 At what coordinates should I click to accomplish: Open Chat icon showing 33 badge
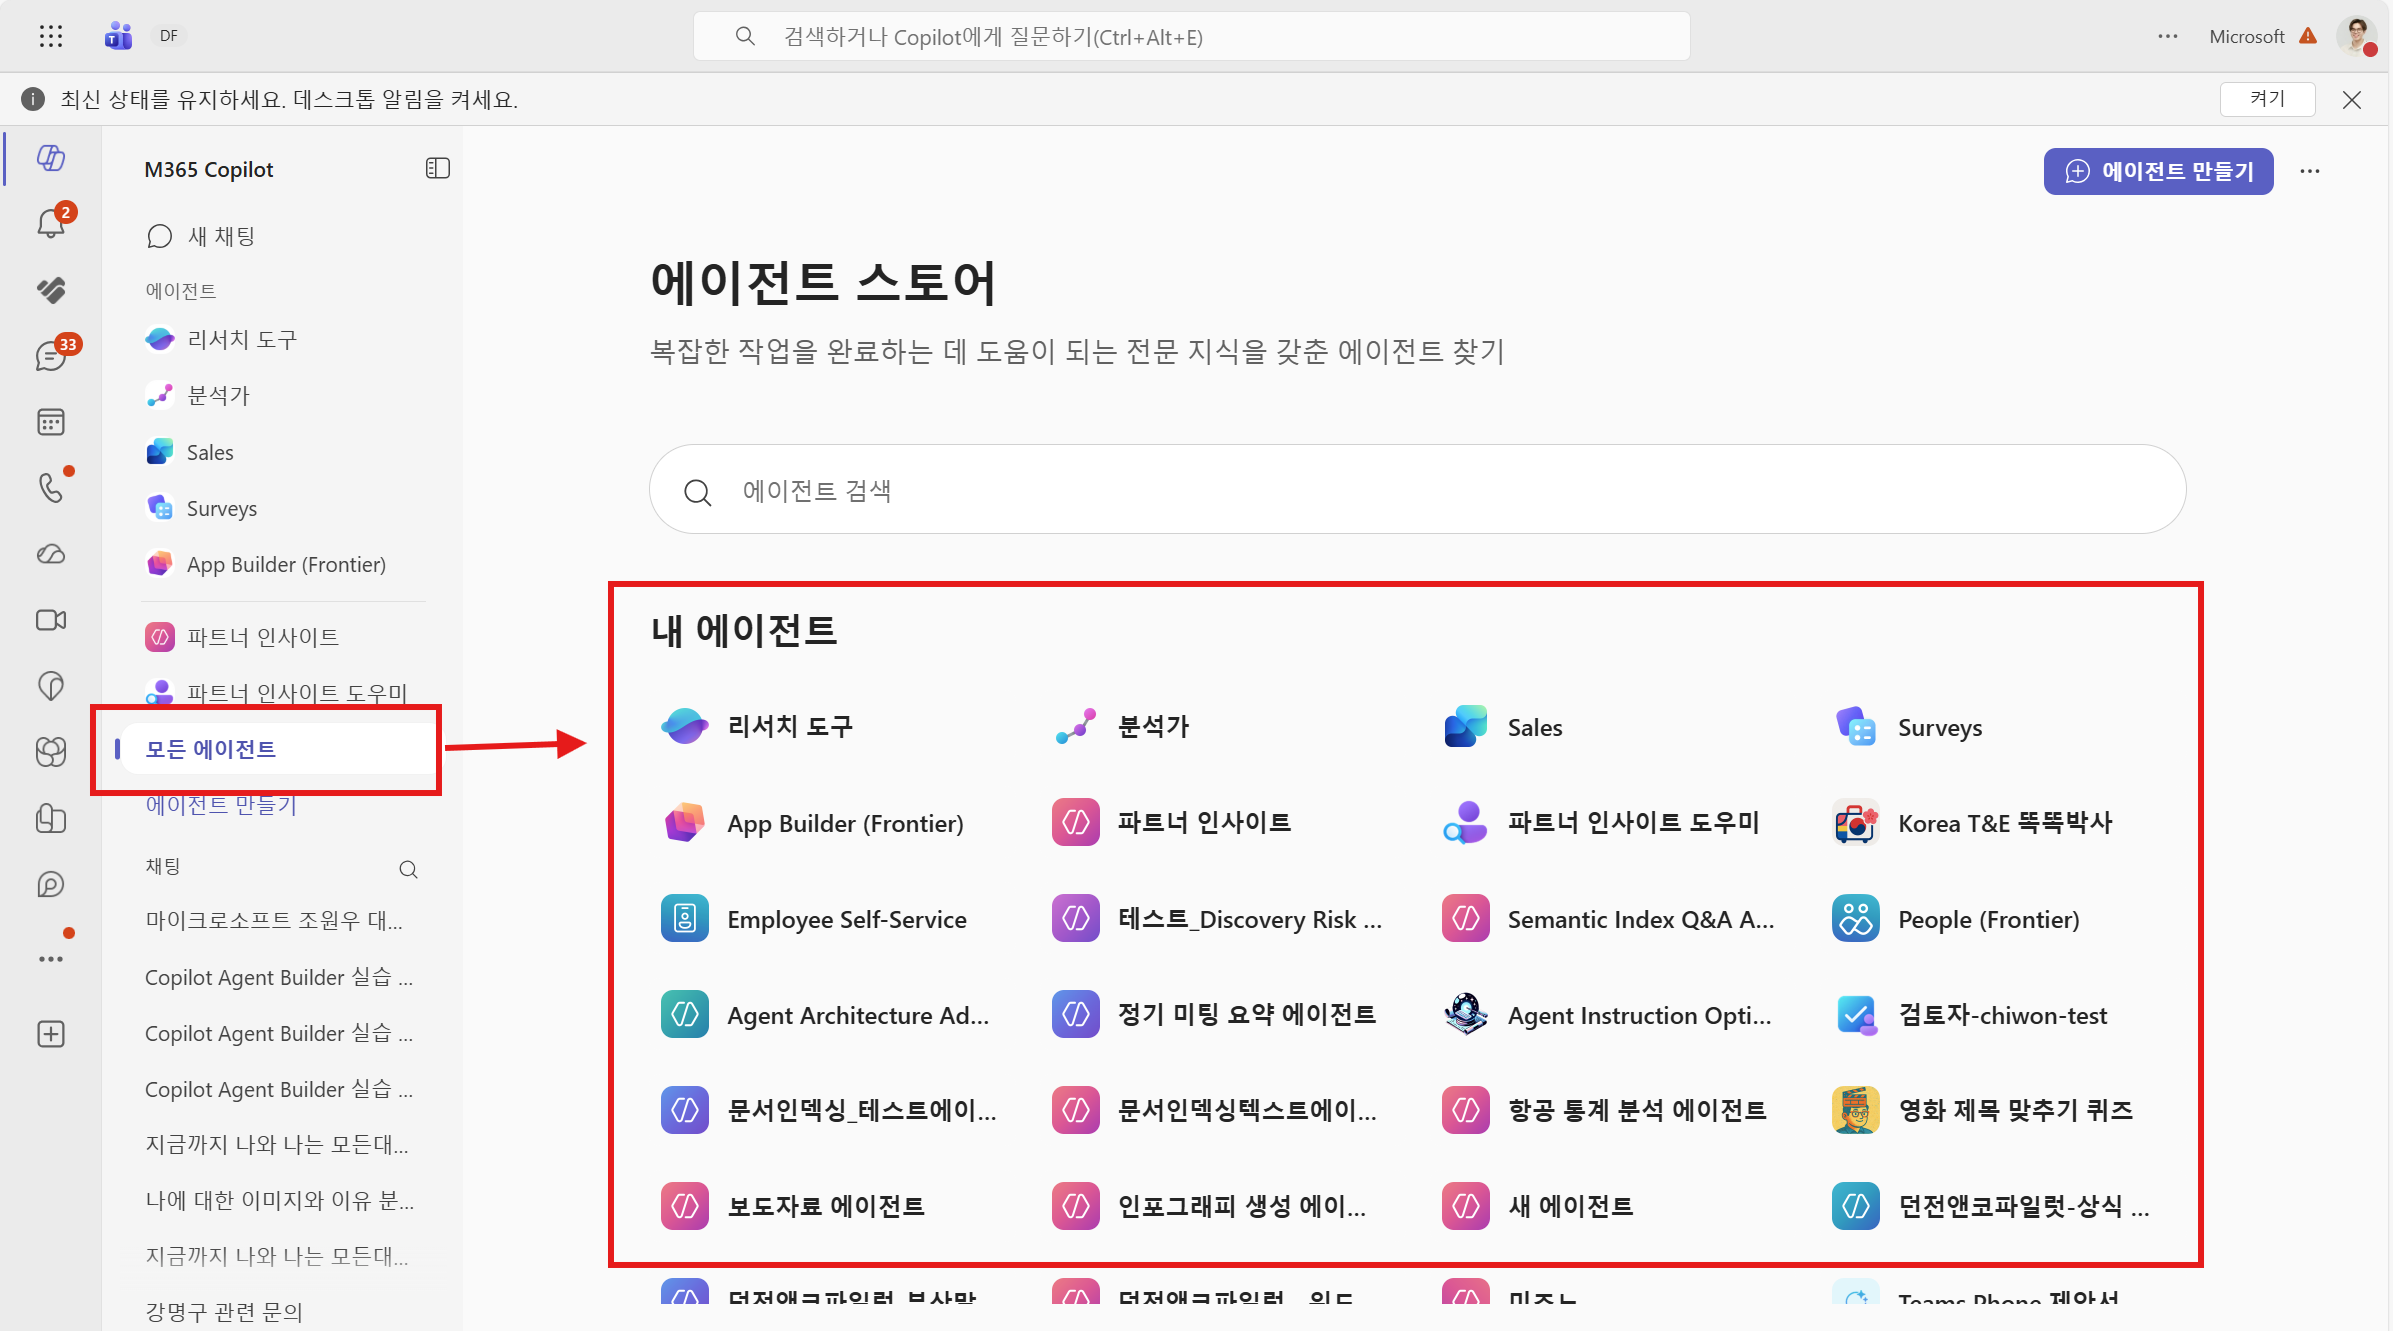[51, 354]
